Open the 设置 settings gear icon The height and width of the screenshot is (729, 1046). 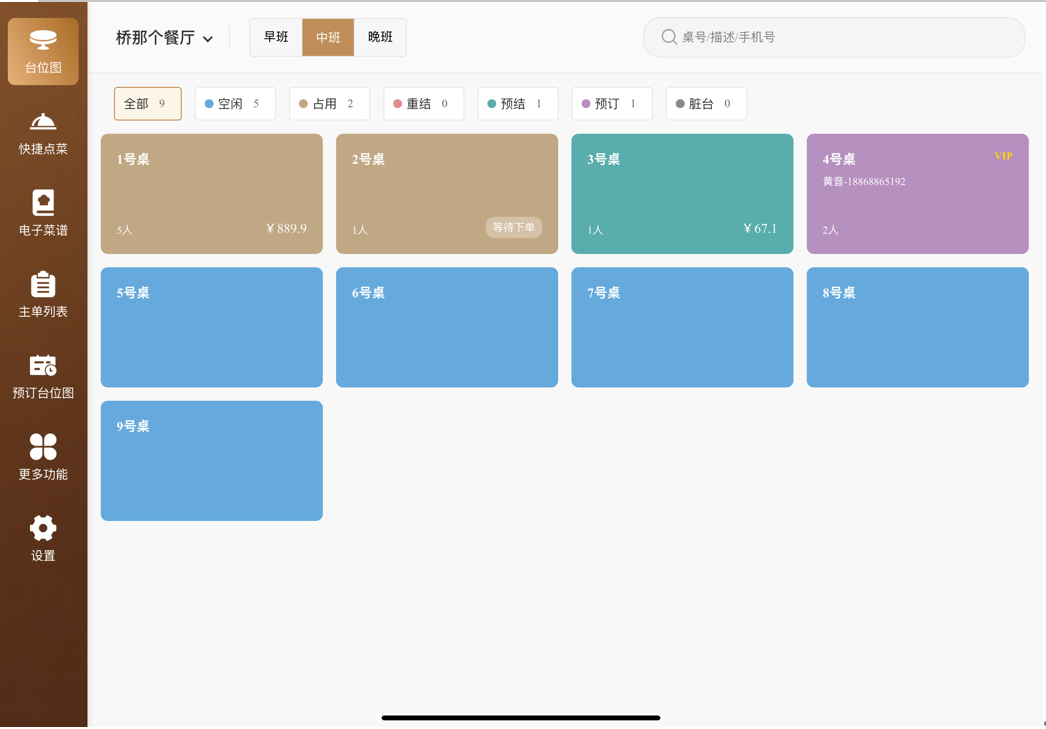pos(43,528)
